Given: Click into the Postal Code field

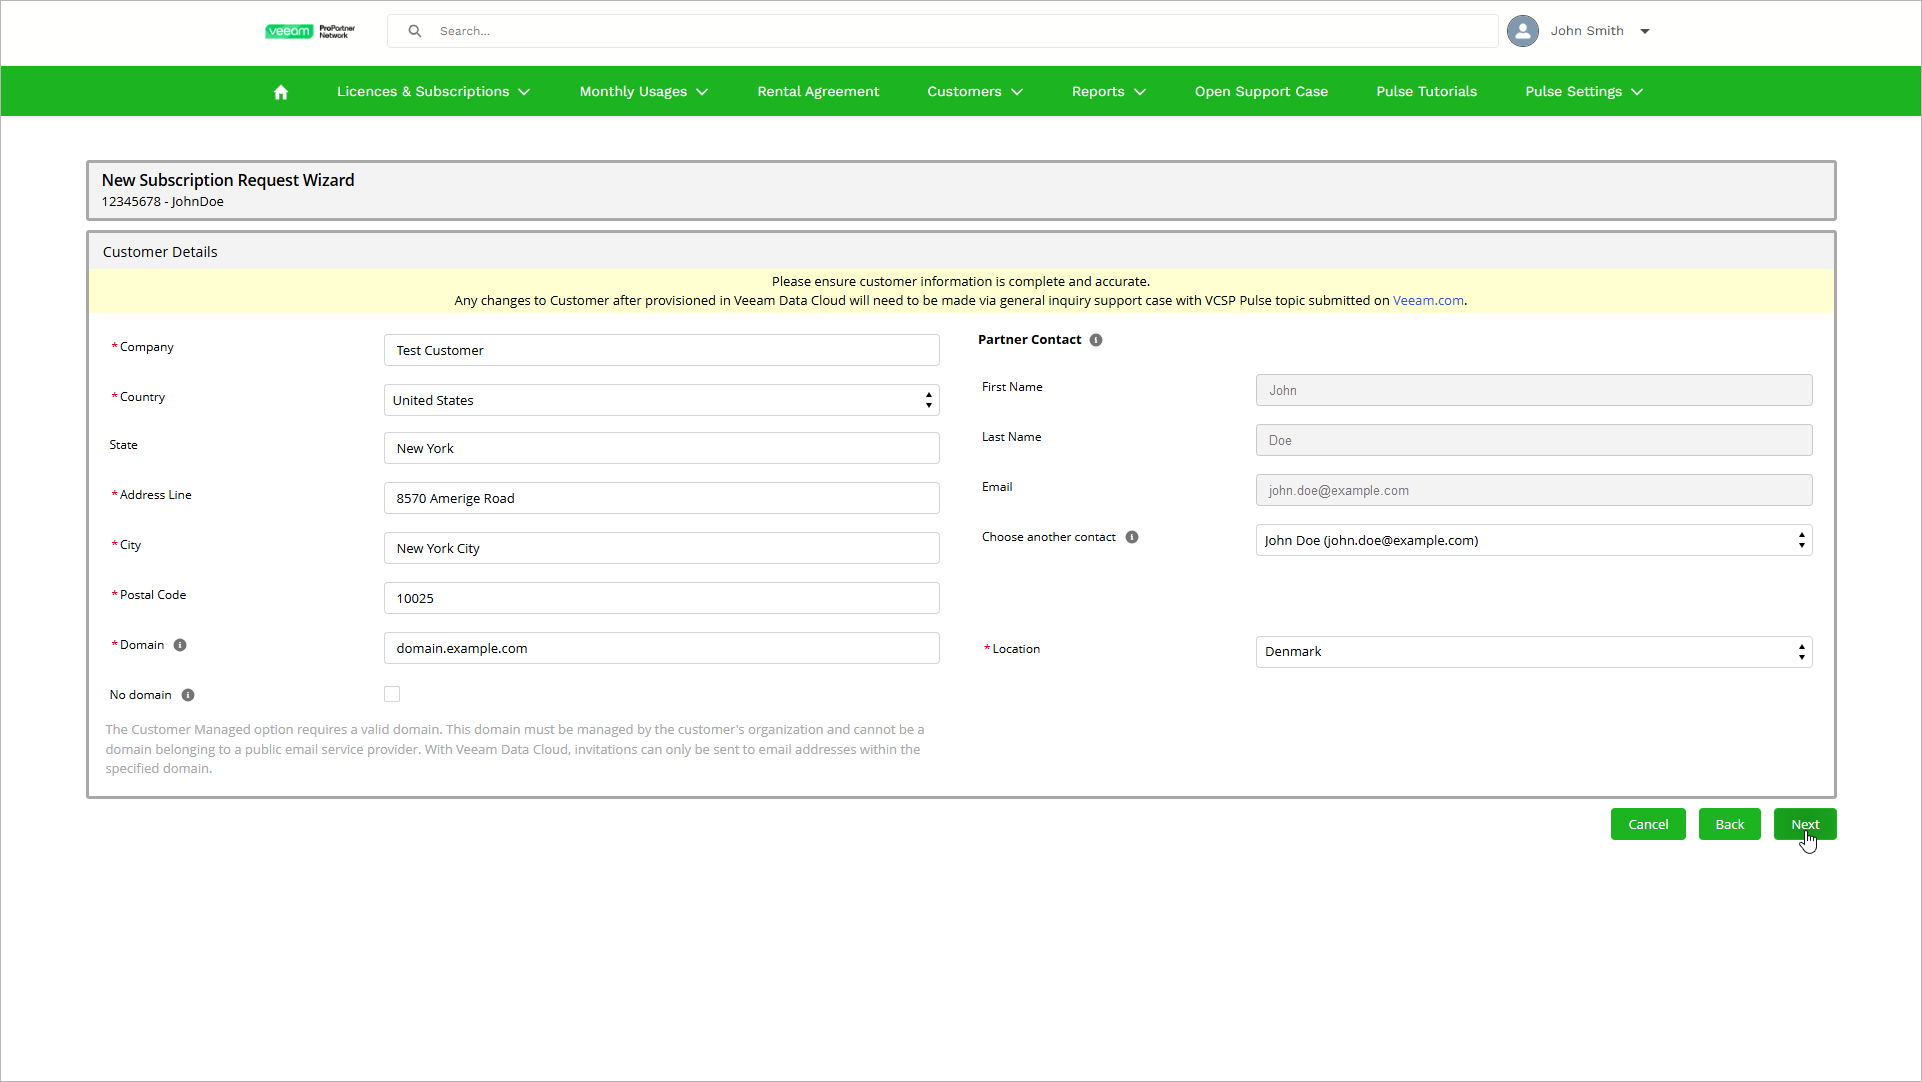Looking at the screenshot, I should pos(661,598).
